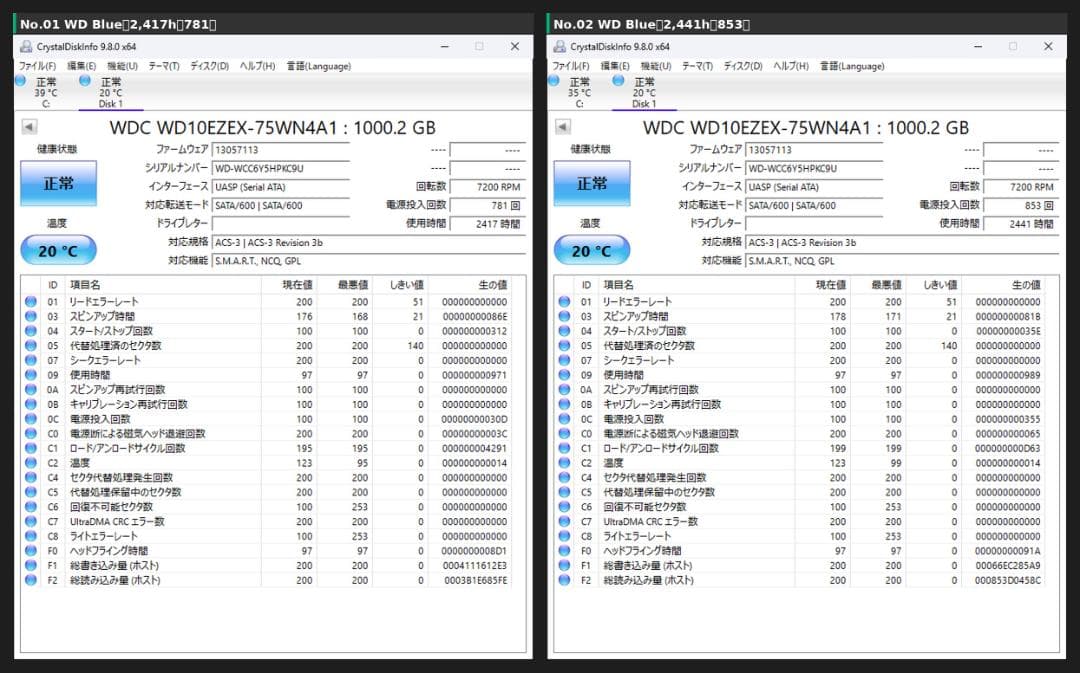Click CrystalDiskInfo app icon in right title bar

click(x=560, y=46)
